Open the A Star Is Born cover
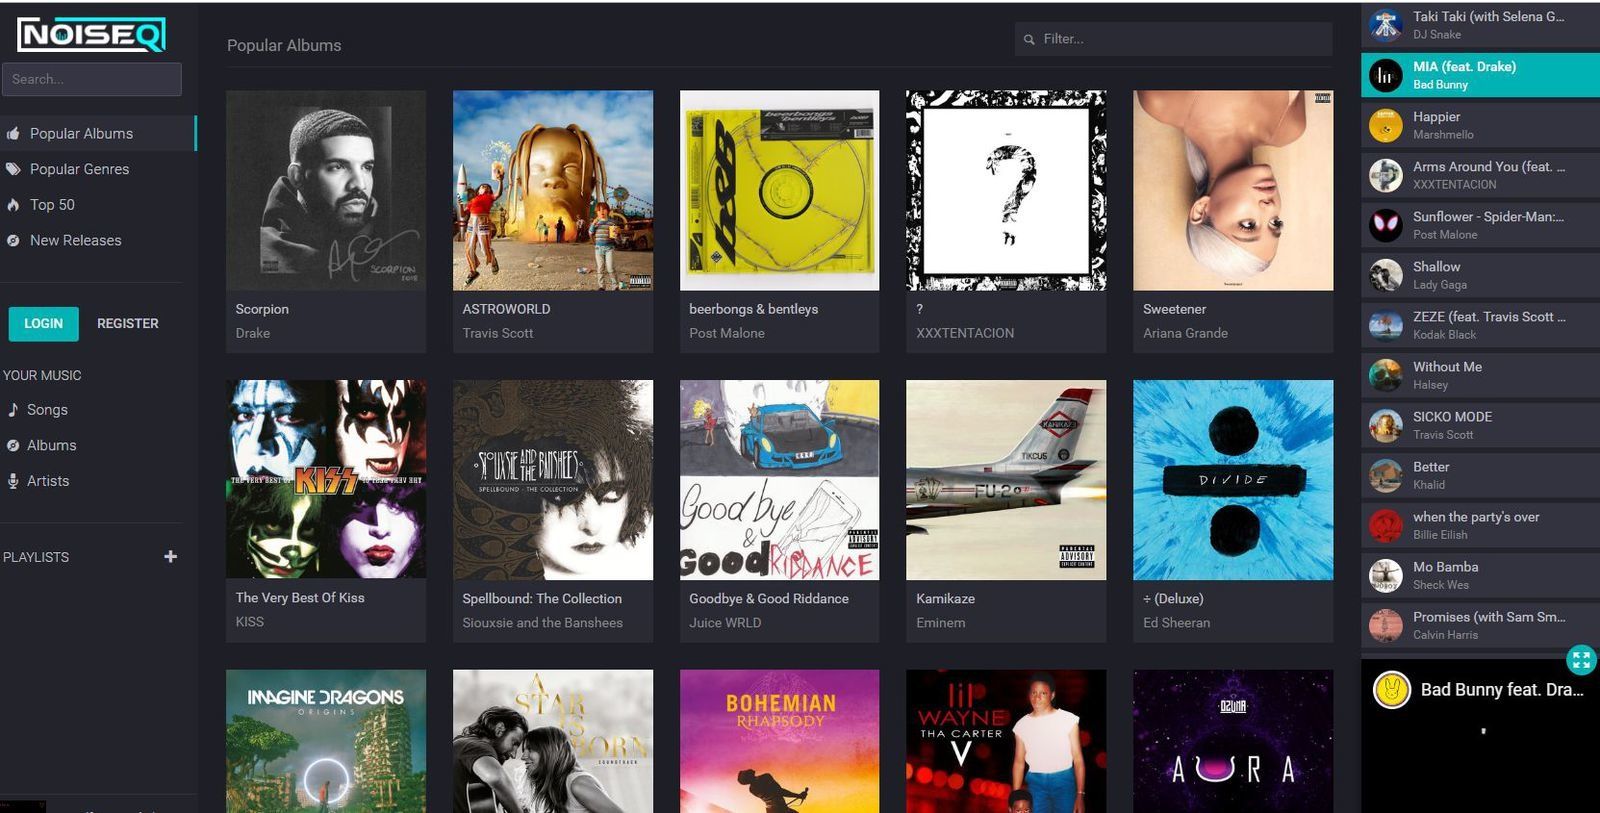 (x=553, y=741)
